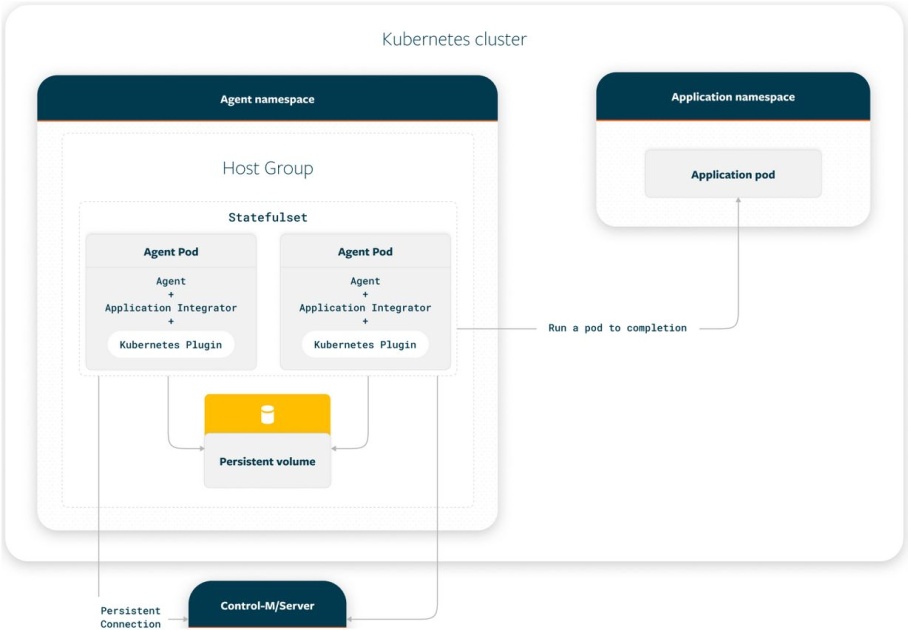Click the Statefulset label
Screen dimensions: 908x630
point(267,217)
